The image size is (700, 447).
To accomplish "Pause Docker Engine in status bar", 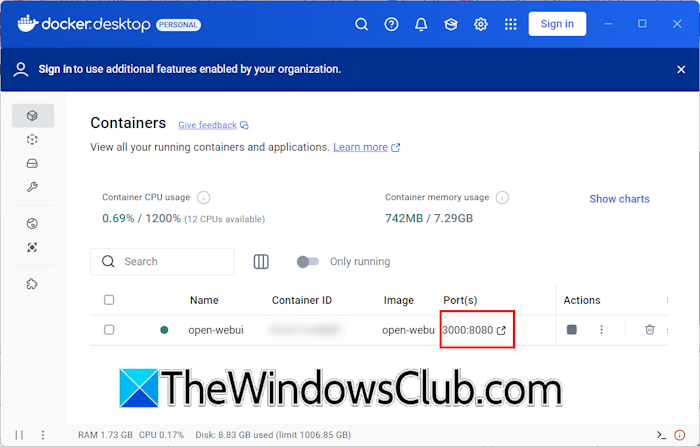I will click(x=19, y=435).
